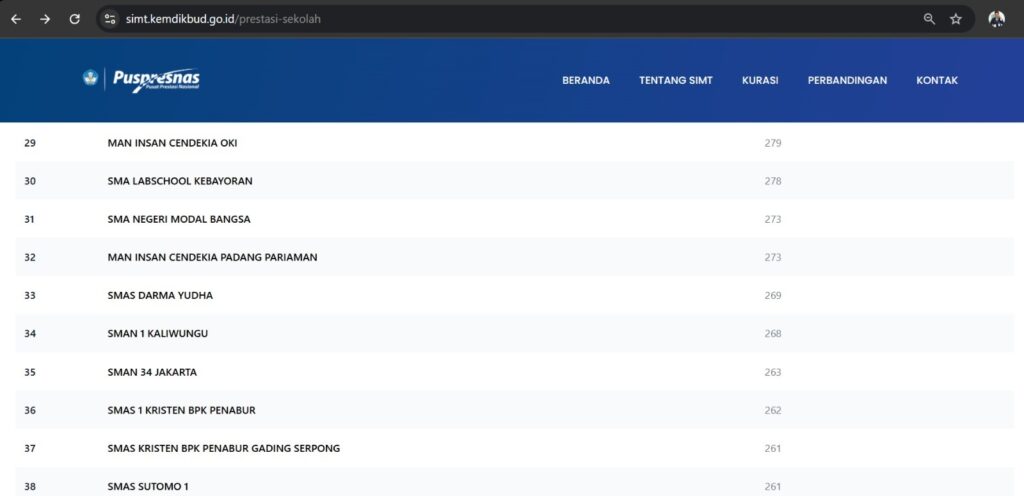
Task: Select MAN INSAN CENDEKIA OKI row
Action: (x=172, y=143)
